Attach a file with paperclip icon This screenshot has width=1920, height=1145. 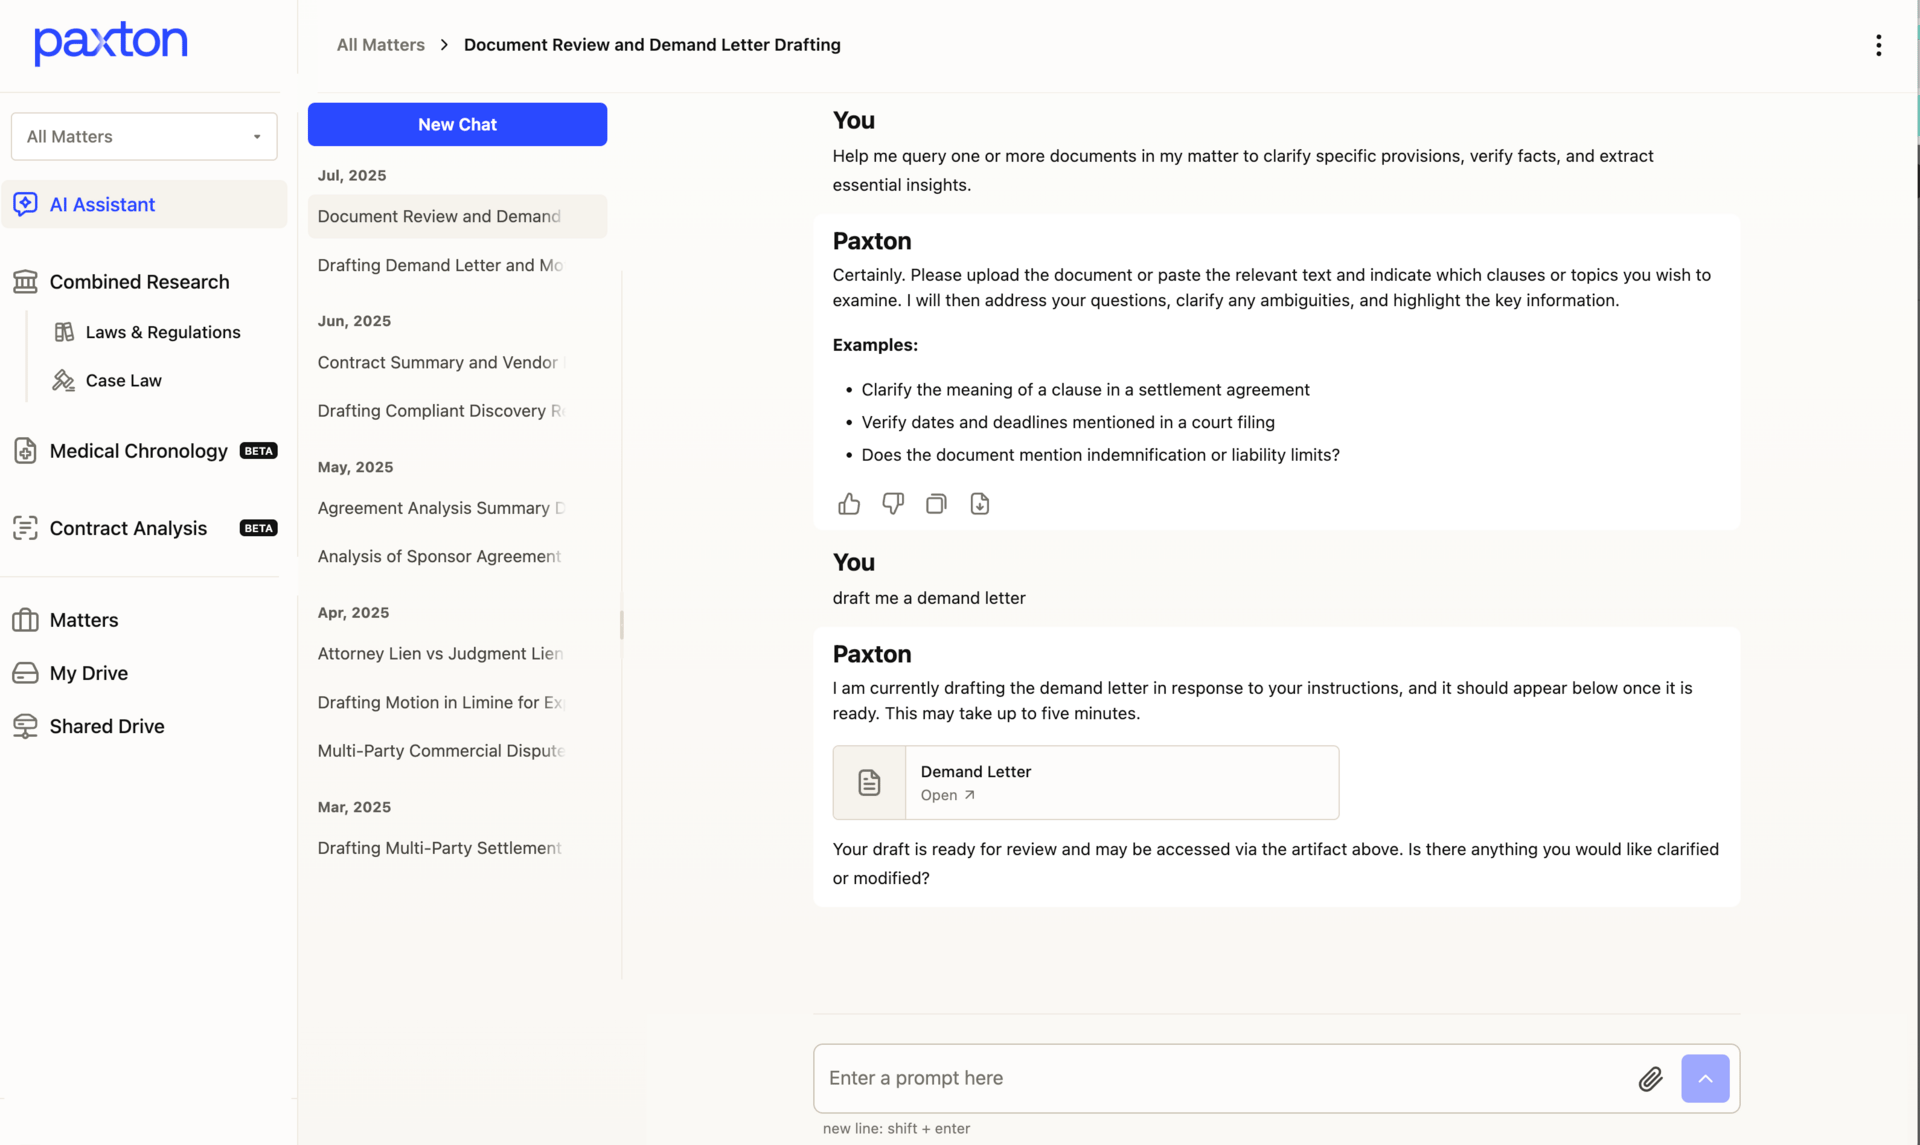tap(1650, 1078)
